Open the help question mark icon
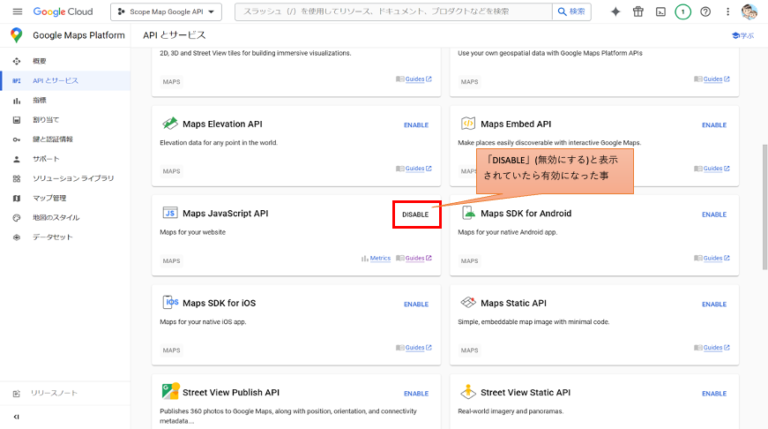 click(x=705, y=12)
